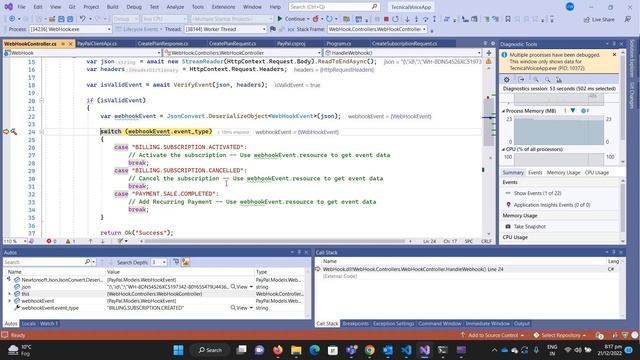Take Snapshot of memory usage

pos(529,226)
